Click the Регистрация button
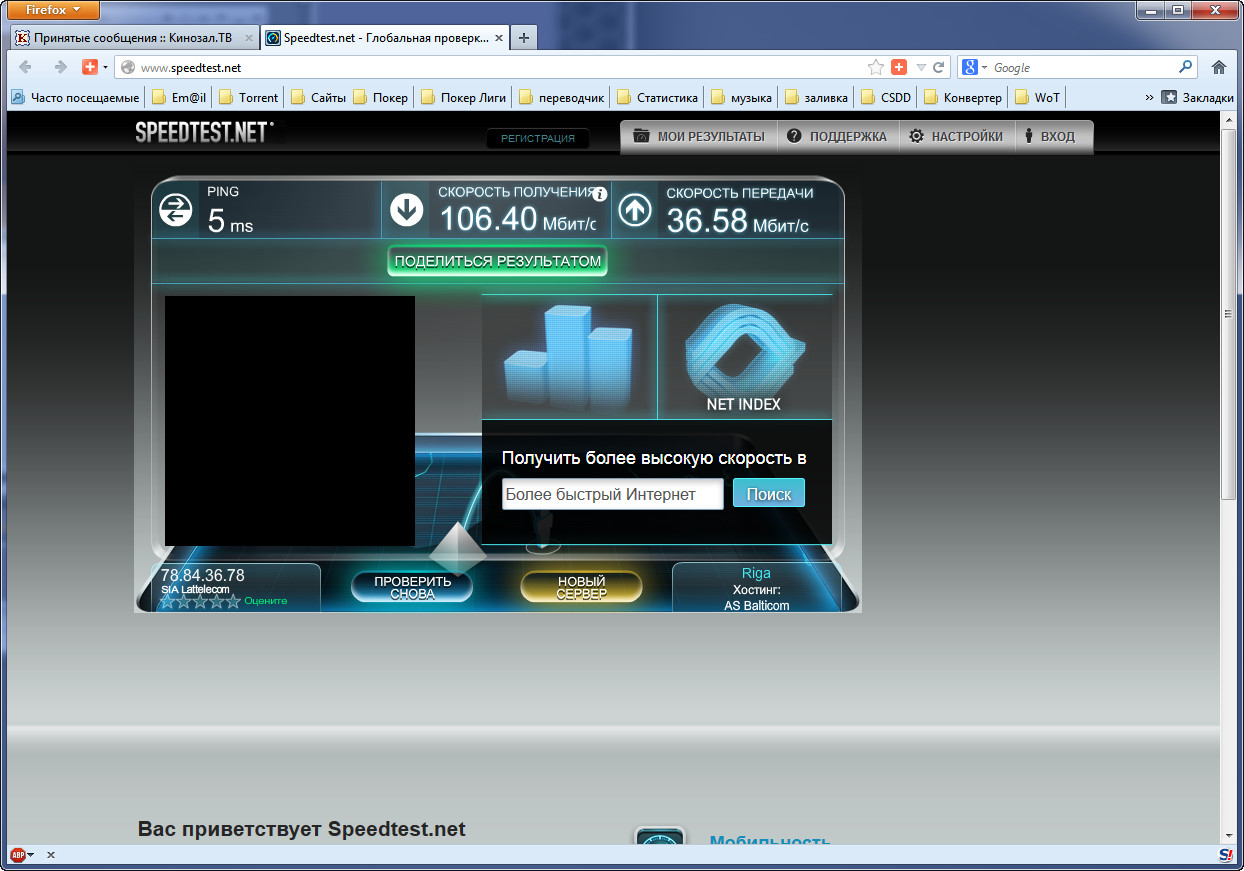 (538, 138)
